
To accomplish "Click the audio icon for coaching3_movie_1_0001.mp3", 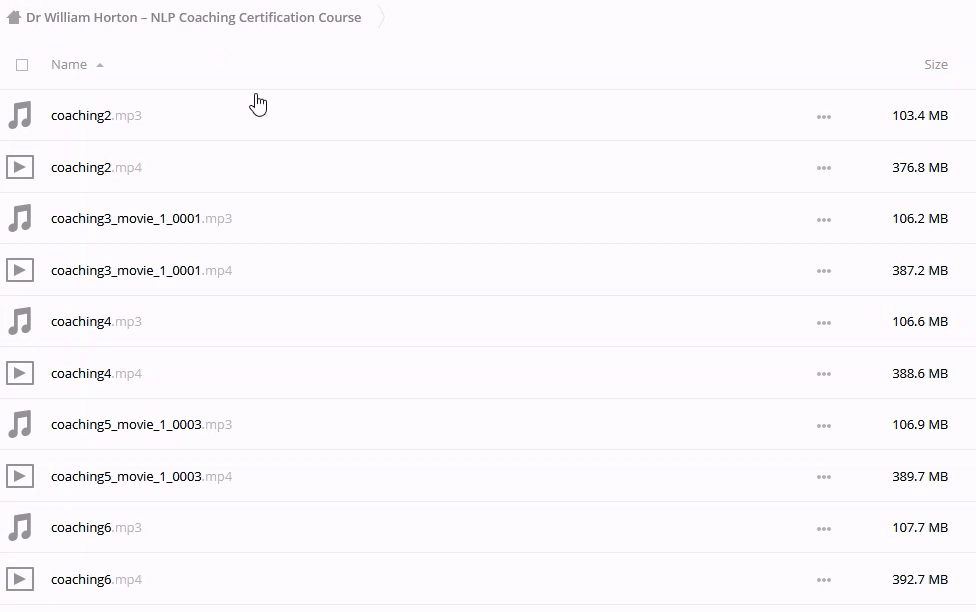I will pos(20,218).
